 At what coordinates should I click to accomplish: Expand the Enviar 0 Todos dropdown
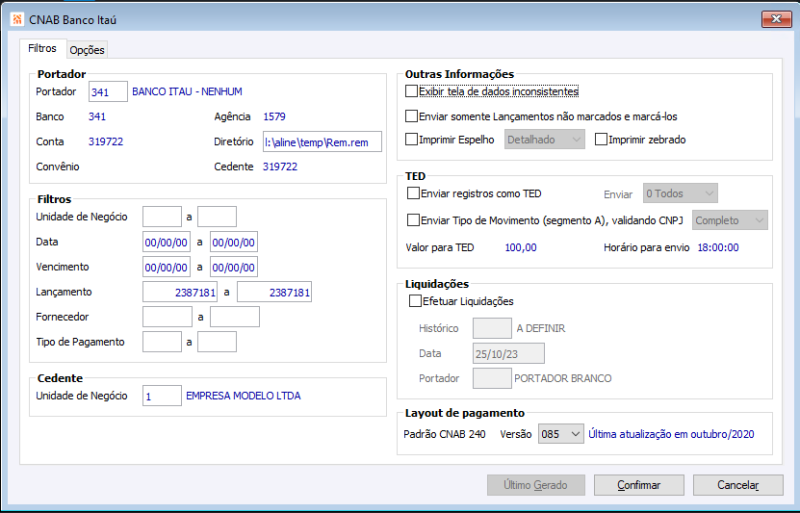coord(680,193)
